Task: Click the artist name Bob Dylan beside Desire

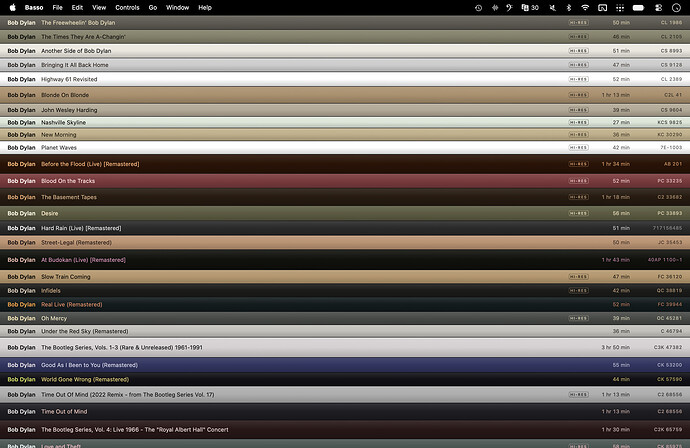Action: coord(21,213)
